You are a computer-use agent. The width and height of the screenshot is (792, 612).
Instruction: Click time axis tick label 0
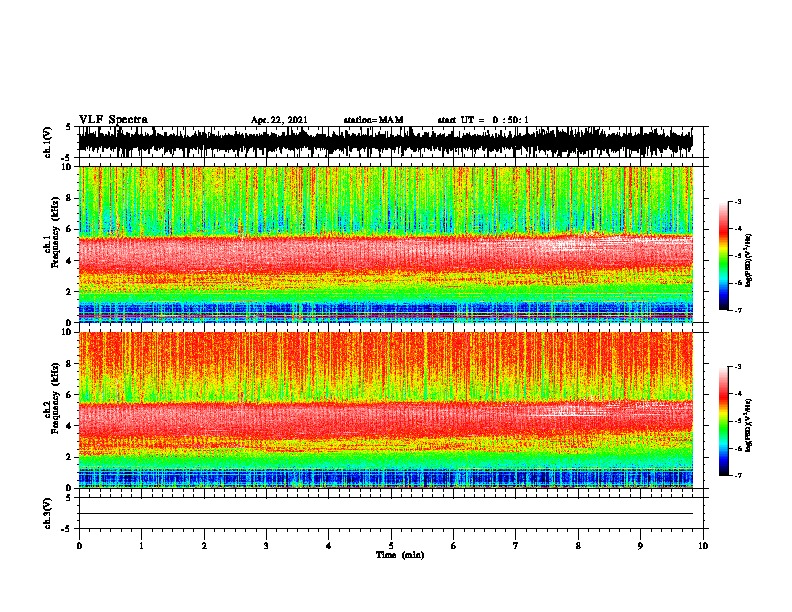[79, 546]
